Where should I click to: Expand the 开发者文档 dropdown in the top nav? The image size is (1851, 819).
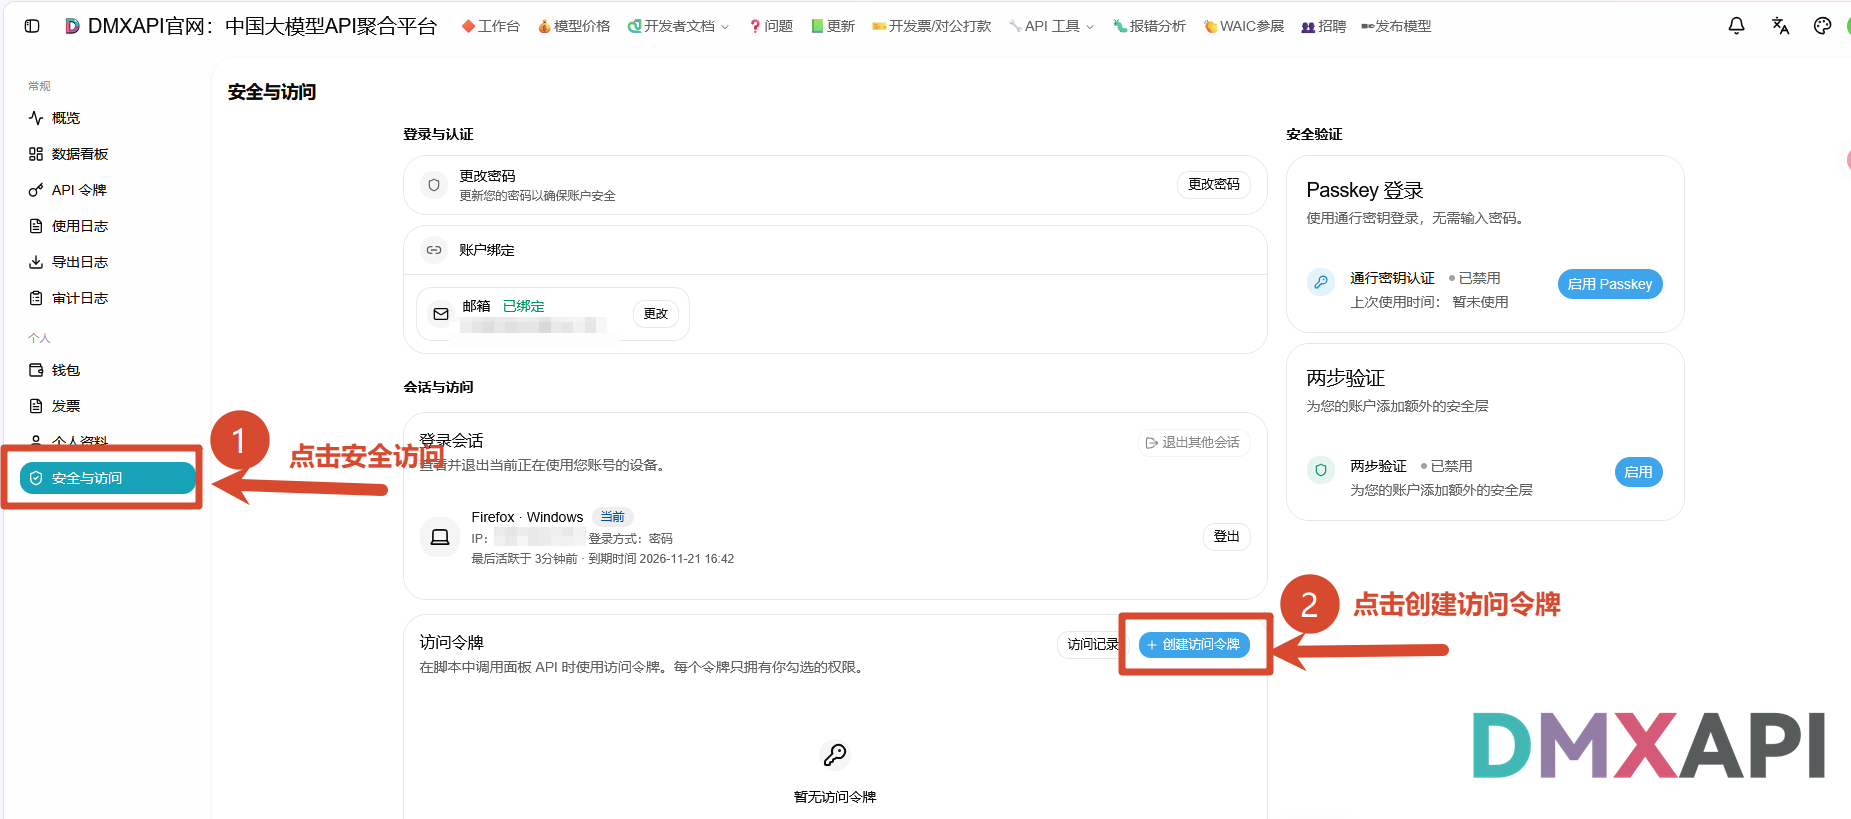(678, 26)
